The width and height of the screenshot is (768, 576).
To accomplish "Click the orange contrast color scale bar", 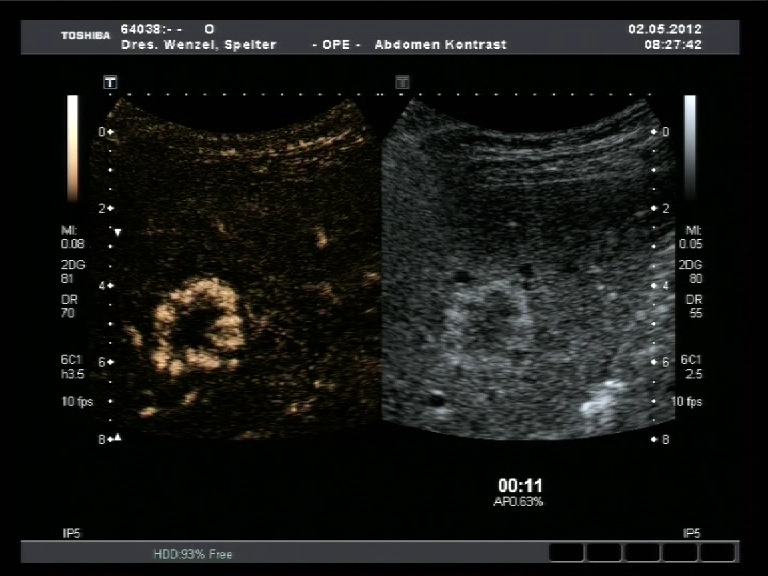I will tap(72, 148).
